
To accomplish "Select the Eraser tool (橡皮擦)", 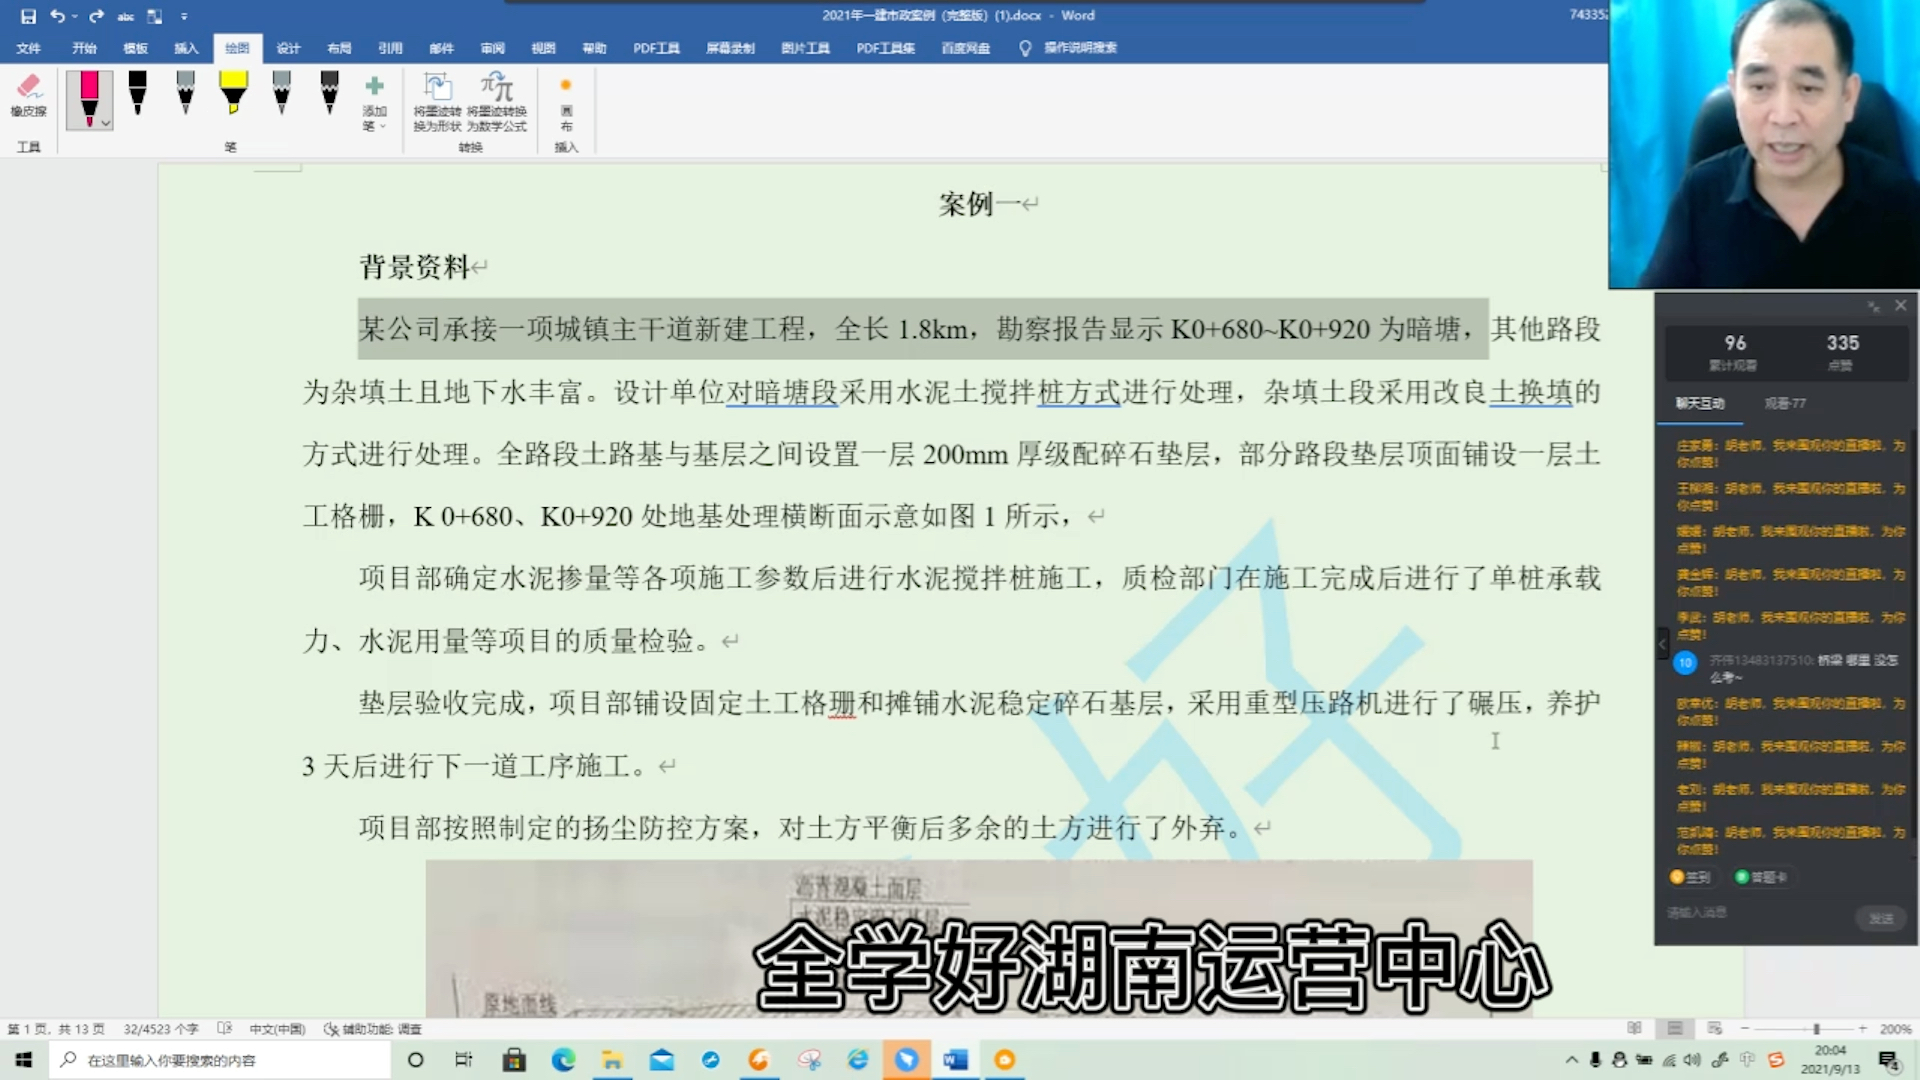I will pos(29,97).
